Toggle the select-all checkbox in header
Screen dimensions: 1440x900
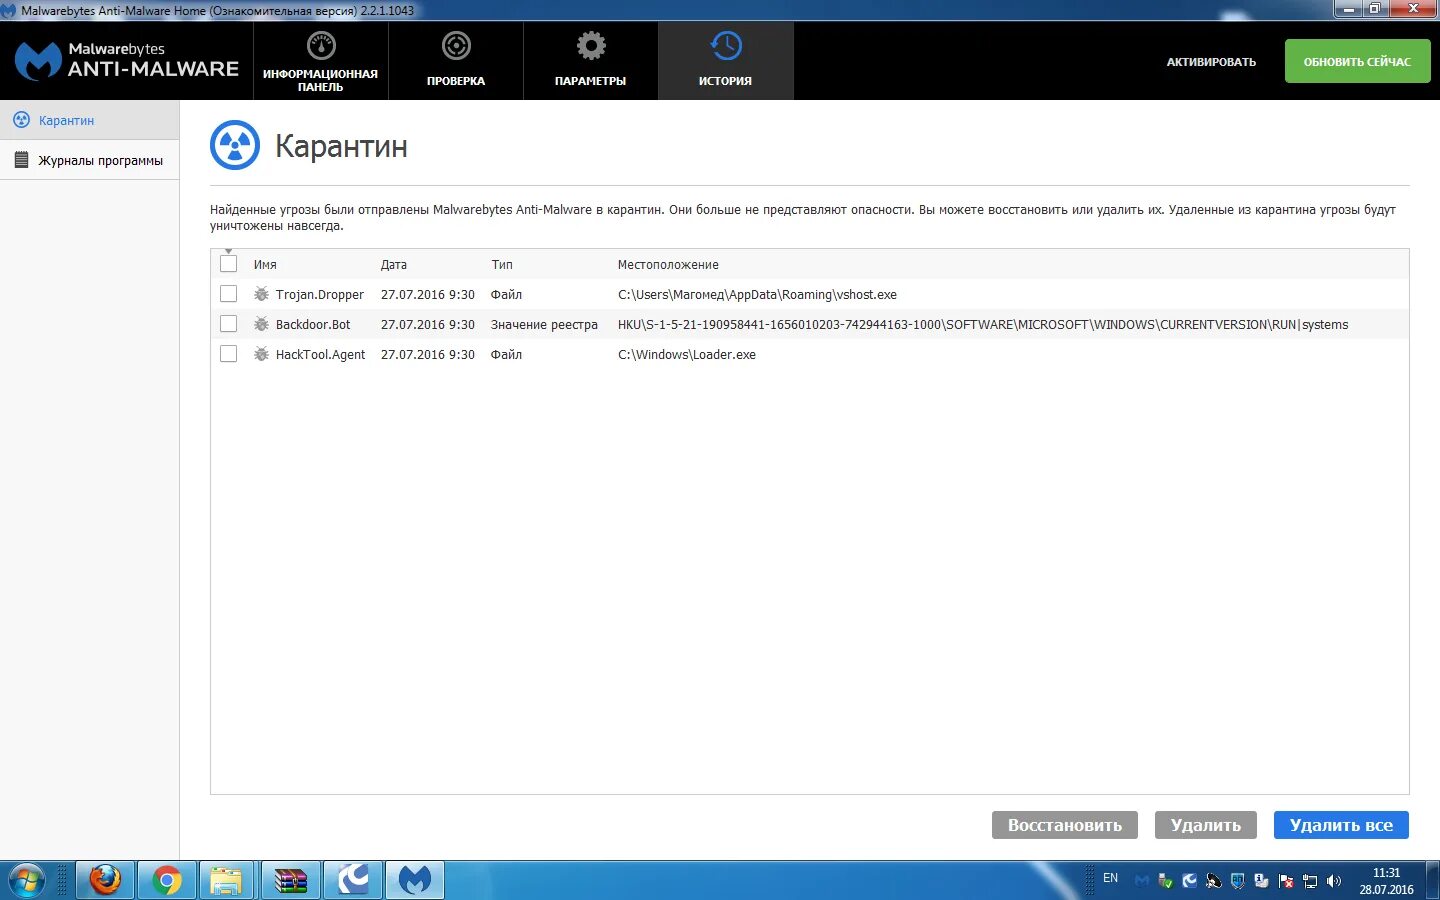(228, 264)
